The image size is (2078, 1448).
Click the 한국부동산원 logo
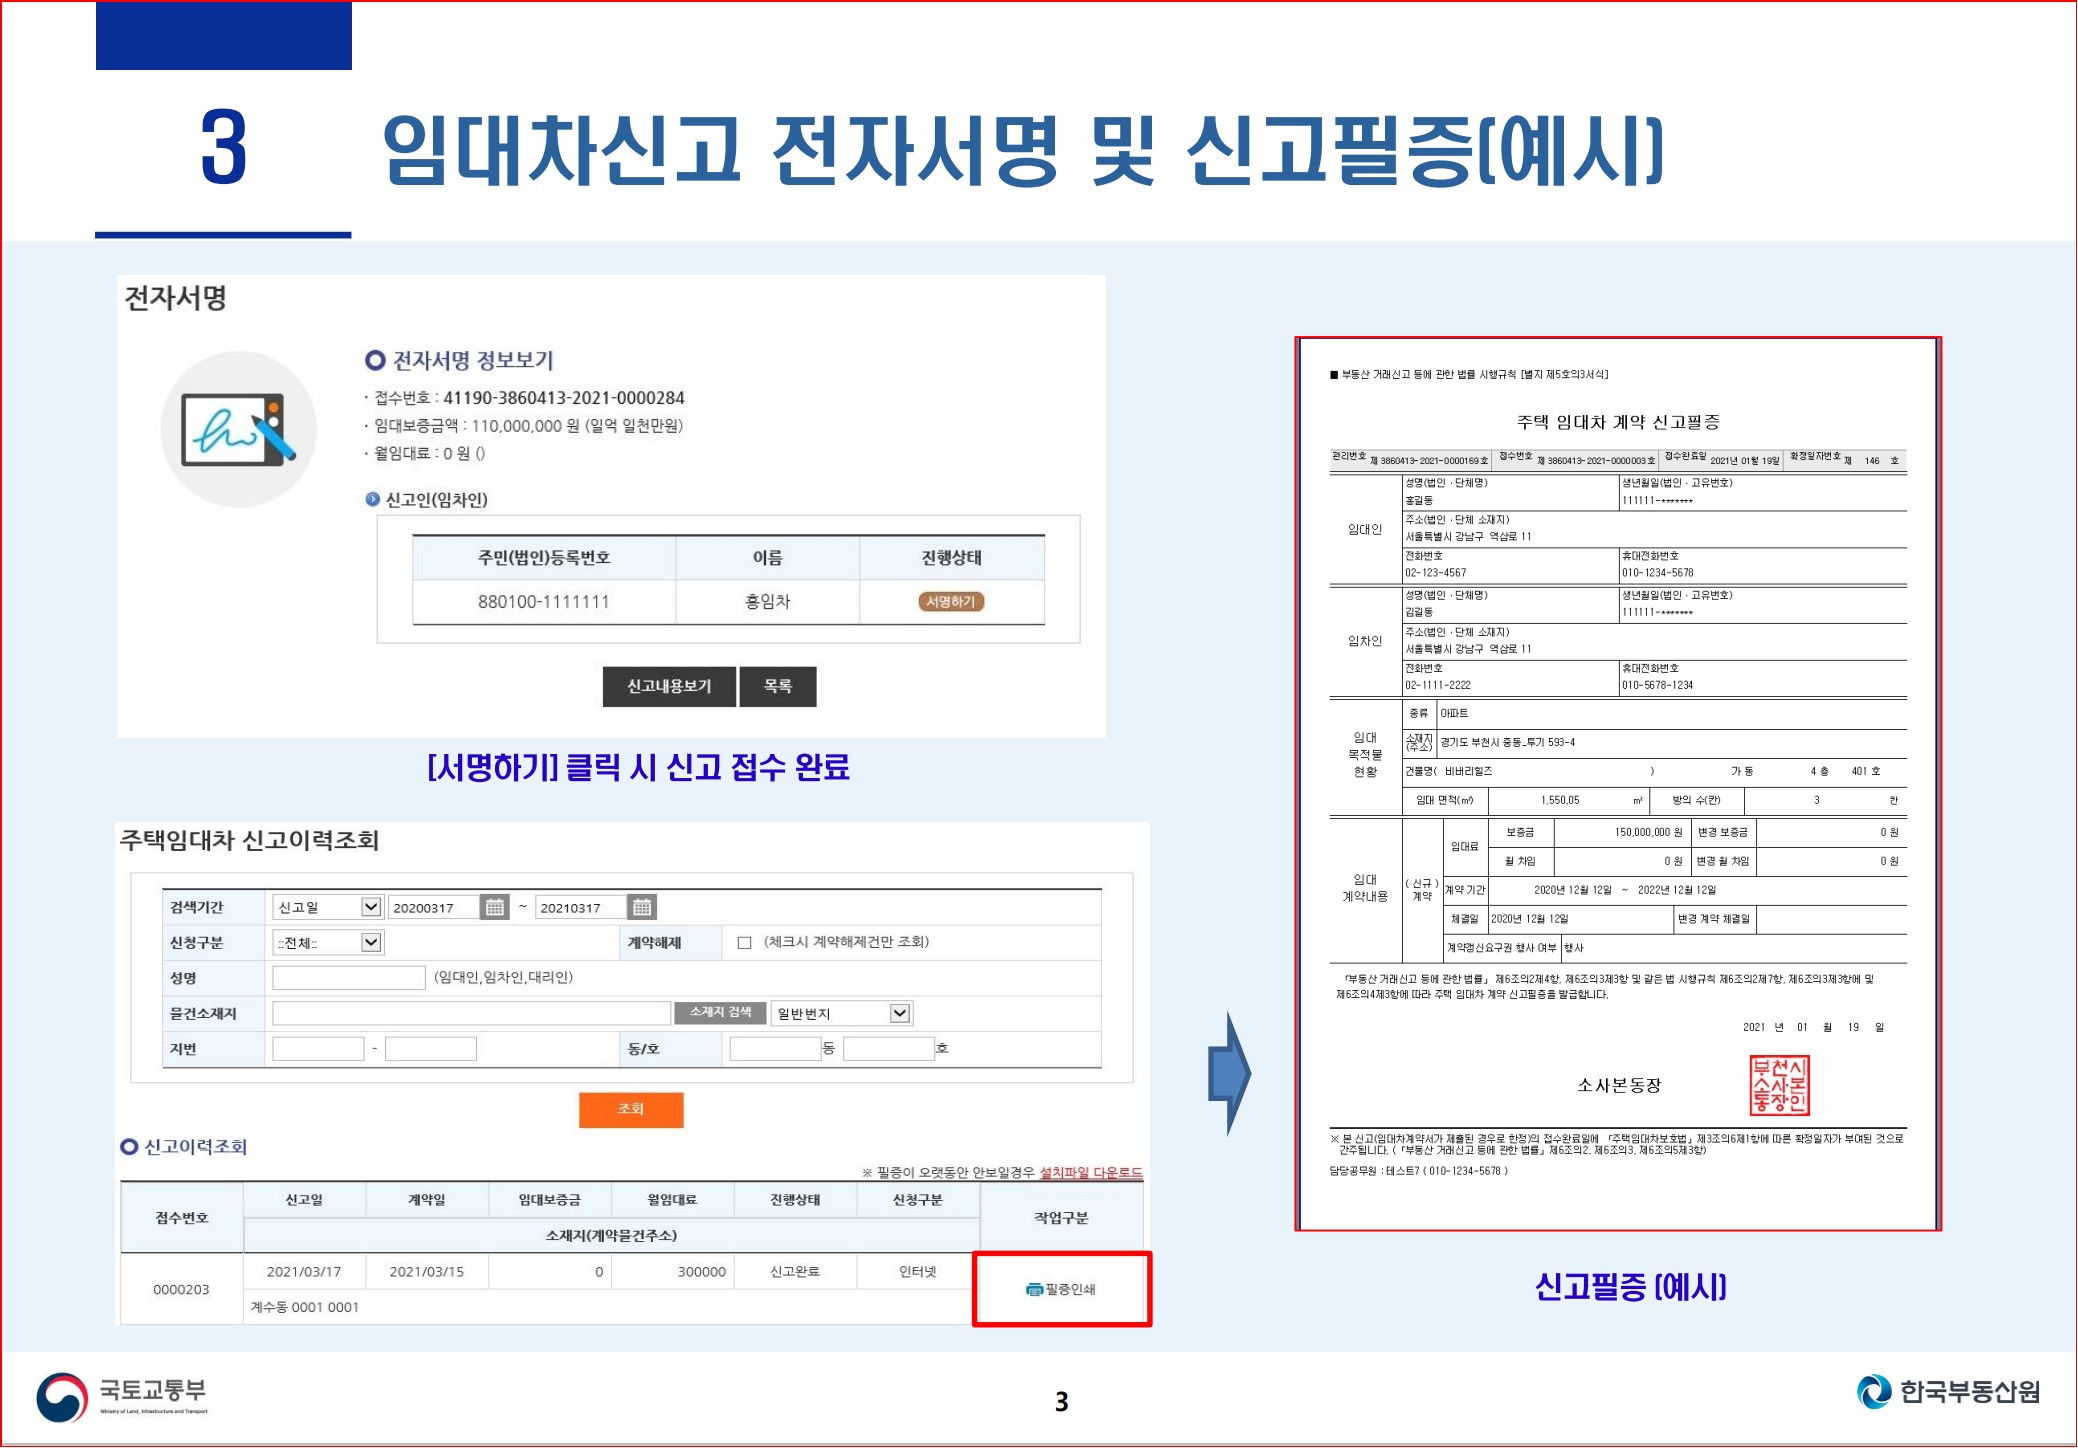tap(1948, 1391)
